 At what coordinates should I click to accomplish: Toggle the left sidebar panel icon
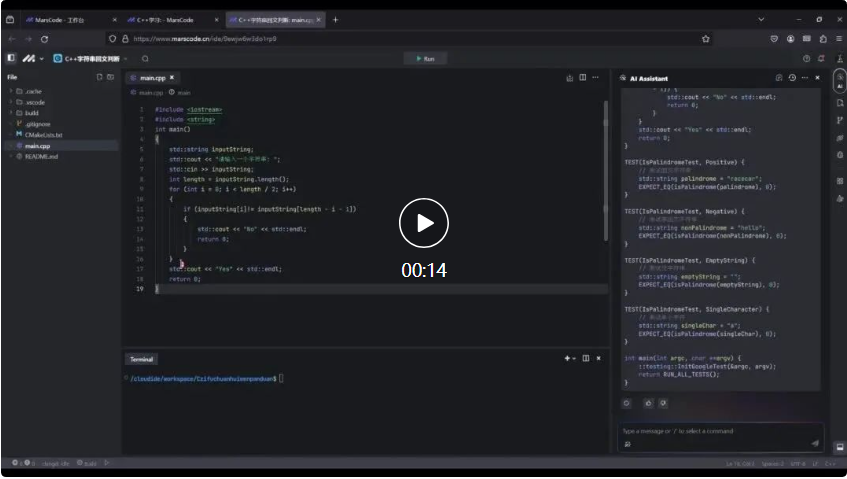click(11, 58)
